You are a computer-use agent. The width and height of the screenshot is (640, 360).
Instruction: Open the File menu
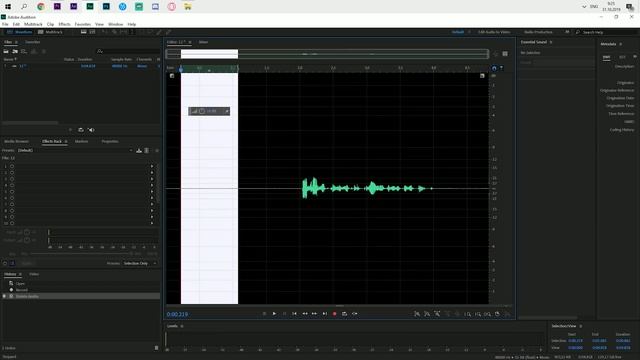point(5,24)
